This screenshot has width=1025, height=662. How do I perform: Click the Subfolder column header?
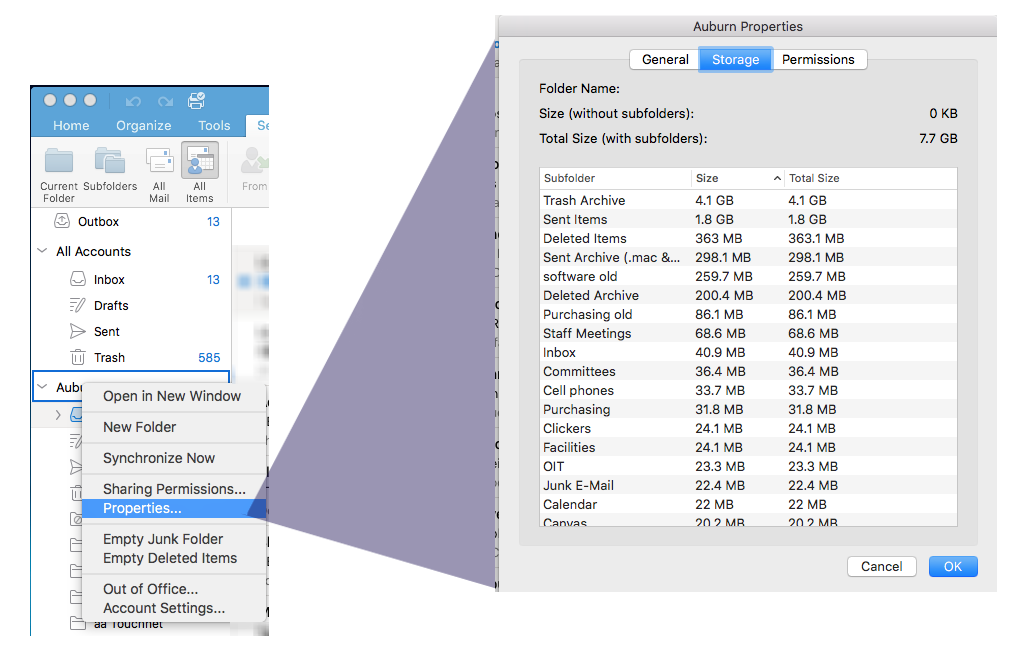tap(615, 178)
